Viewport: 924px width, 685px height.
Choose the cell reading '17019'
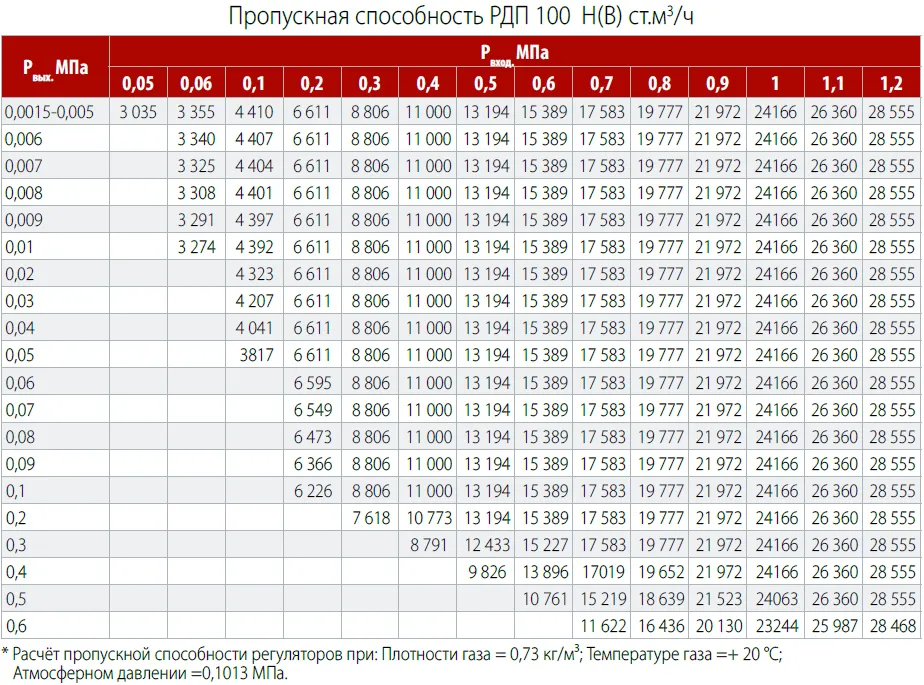pos(603,572)
